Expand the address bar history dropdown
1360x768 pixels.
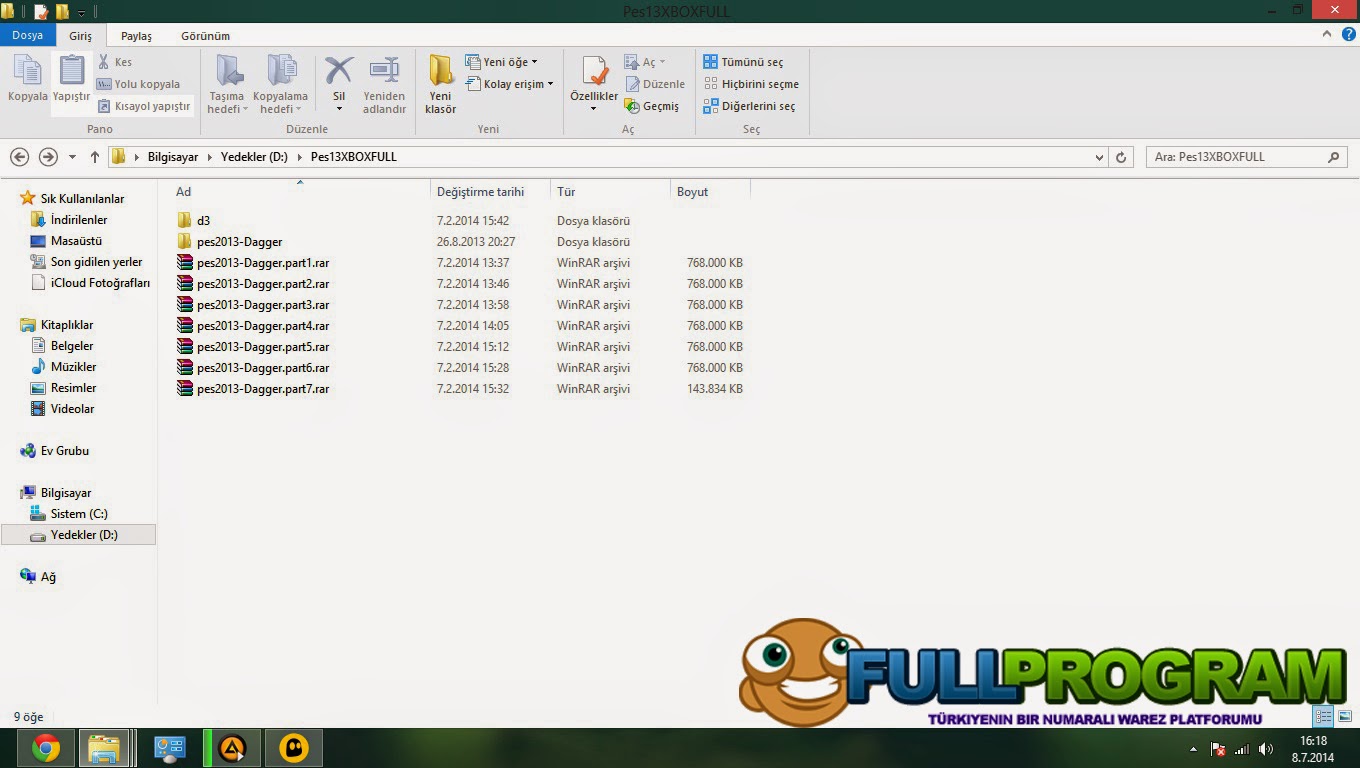point(1099,157)
